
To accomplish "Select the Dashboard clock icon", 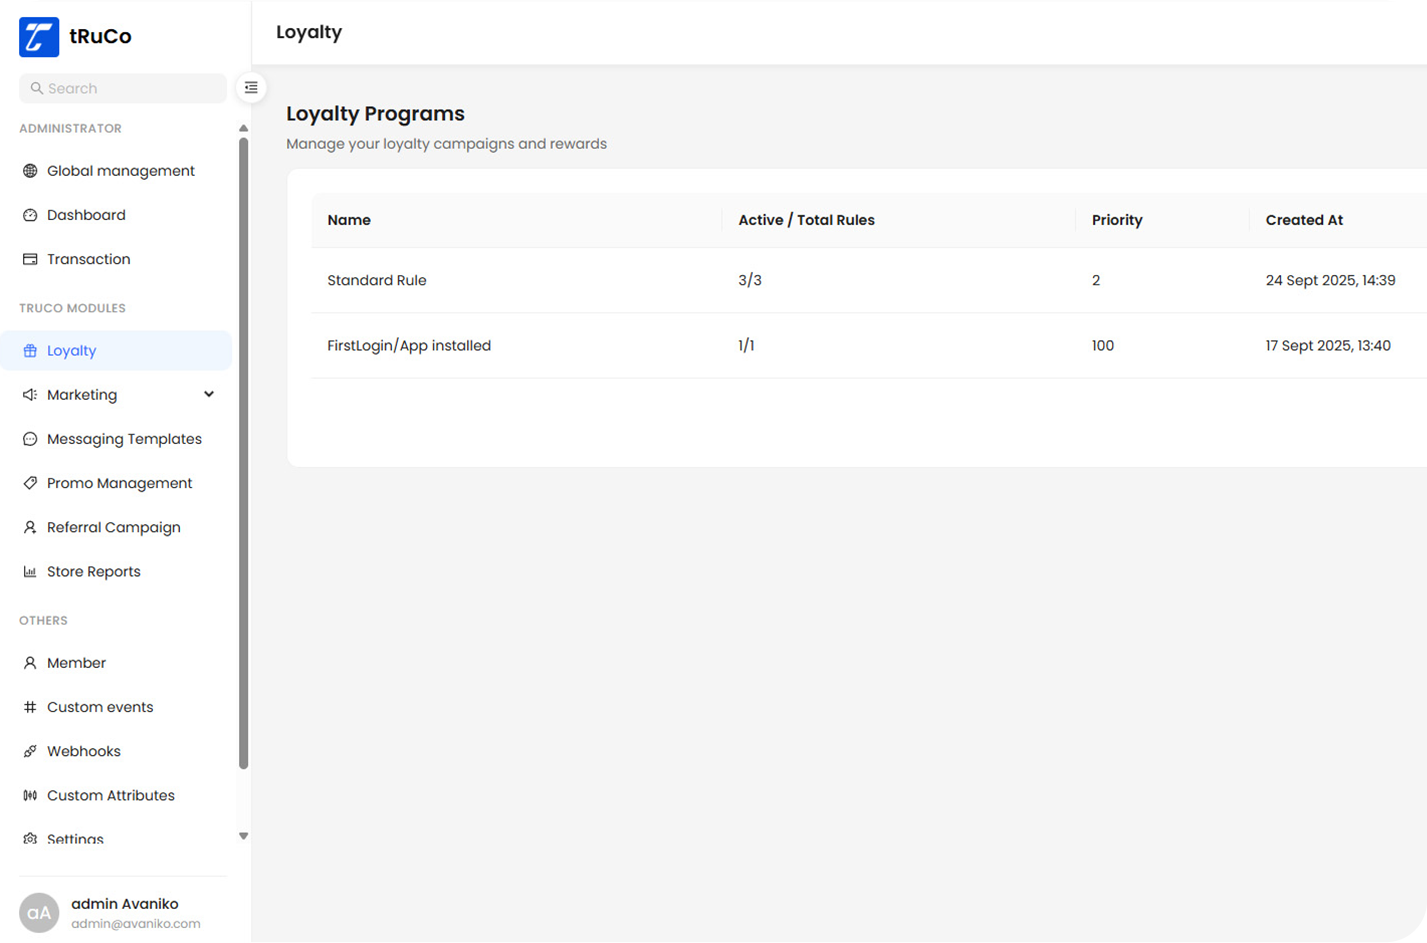I will coord(30,215).
